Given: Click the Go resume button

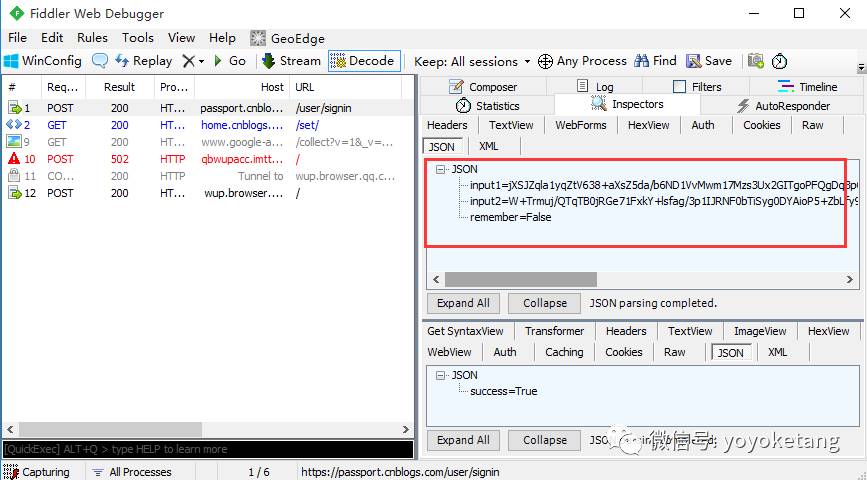Looking at the screenshot, I should click(x=229, y=61).
